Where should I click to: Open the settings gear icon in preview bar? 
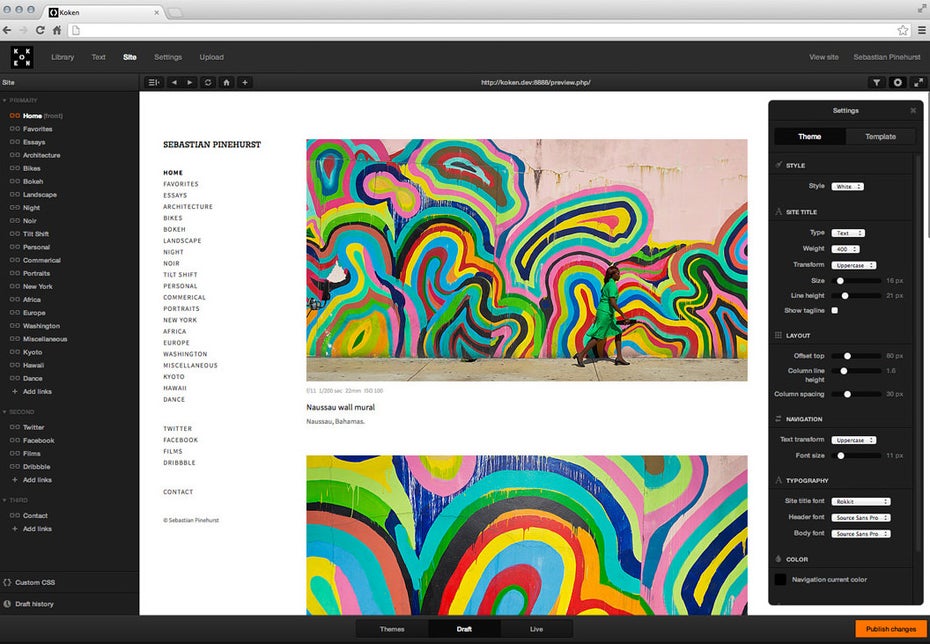897,82
